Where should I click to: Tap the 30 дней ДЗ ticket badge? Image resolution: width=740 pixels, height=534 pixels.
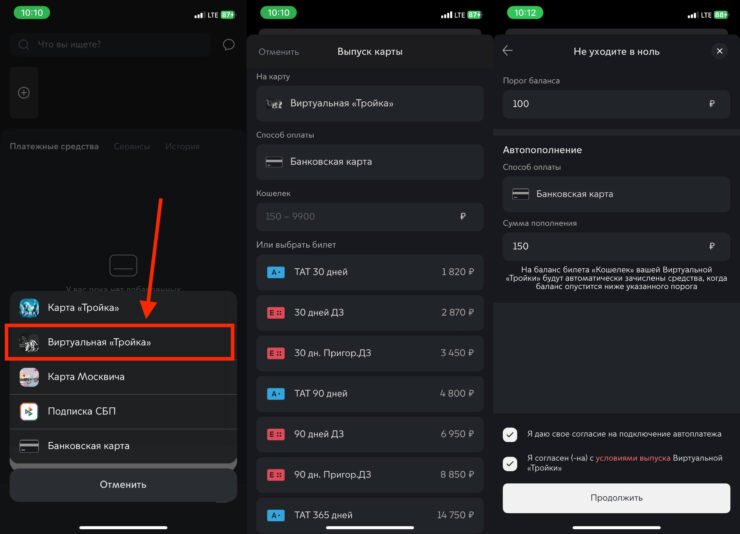tap(276, 313)
